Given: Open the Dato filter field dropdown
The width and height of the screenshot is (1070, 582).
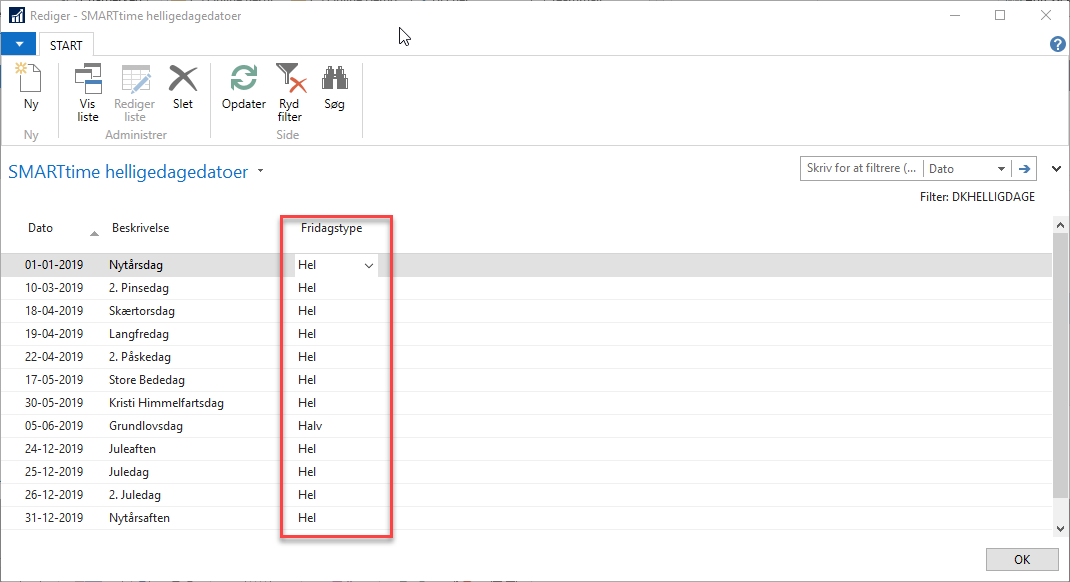Looking at the screenshot, I should 1000,169.
